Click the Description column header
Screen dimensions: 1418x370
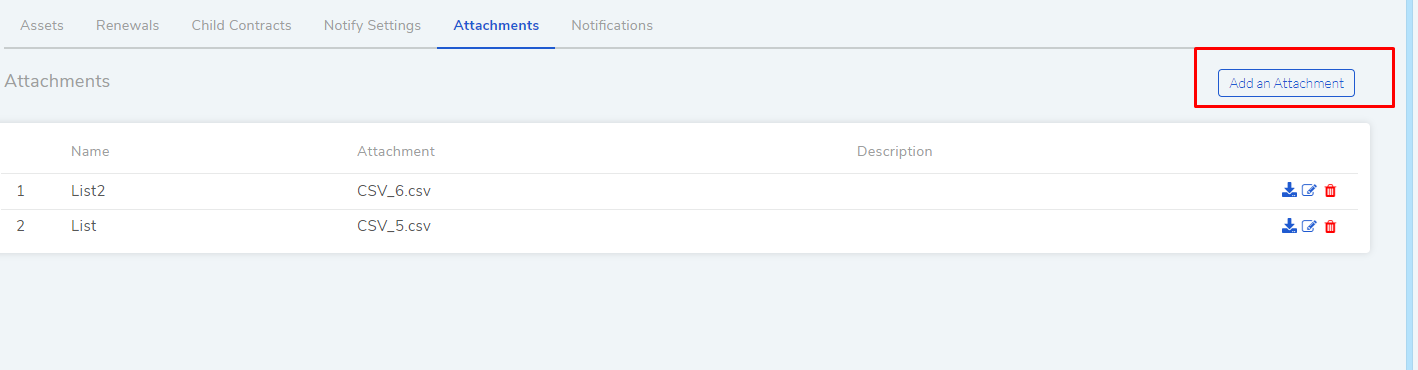(894, 151)
